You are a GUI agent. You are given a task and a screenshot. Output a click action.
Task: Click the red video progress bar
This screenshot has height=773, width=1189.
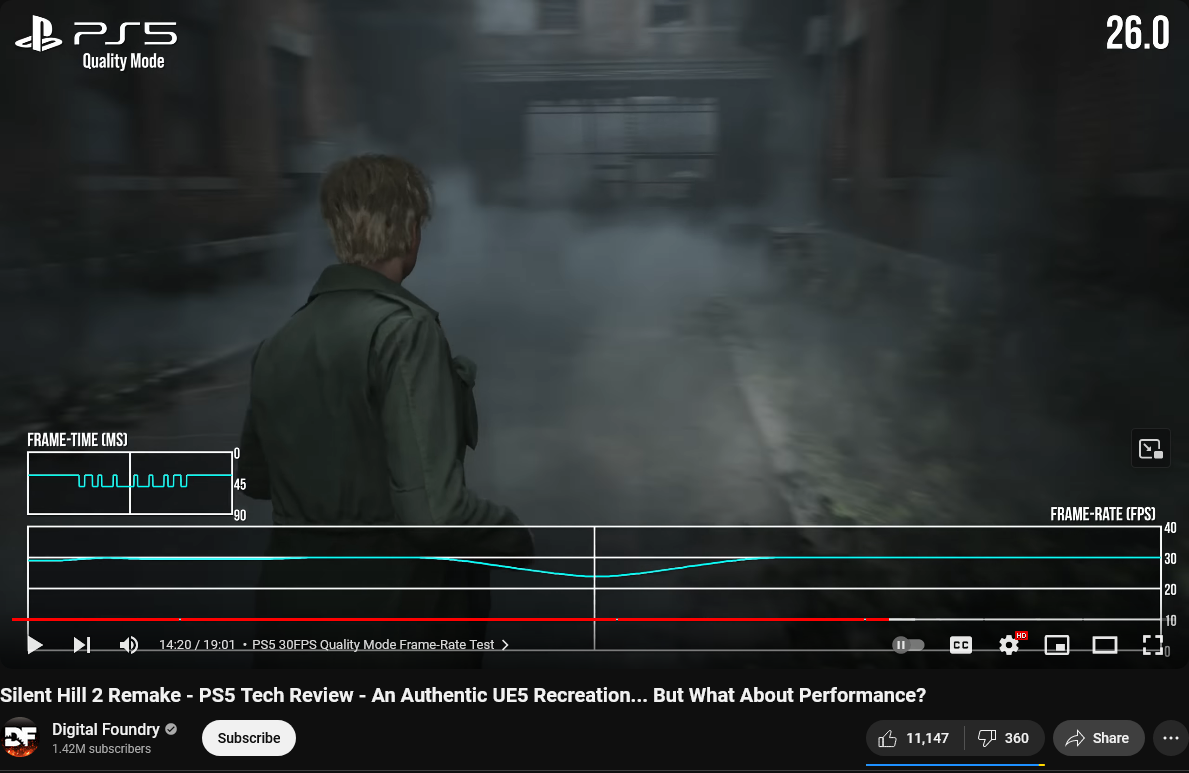[x=450, y=620]
